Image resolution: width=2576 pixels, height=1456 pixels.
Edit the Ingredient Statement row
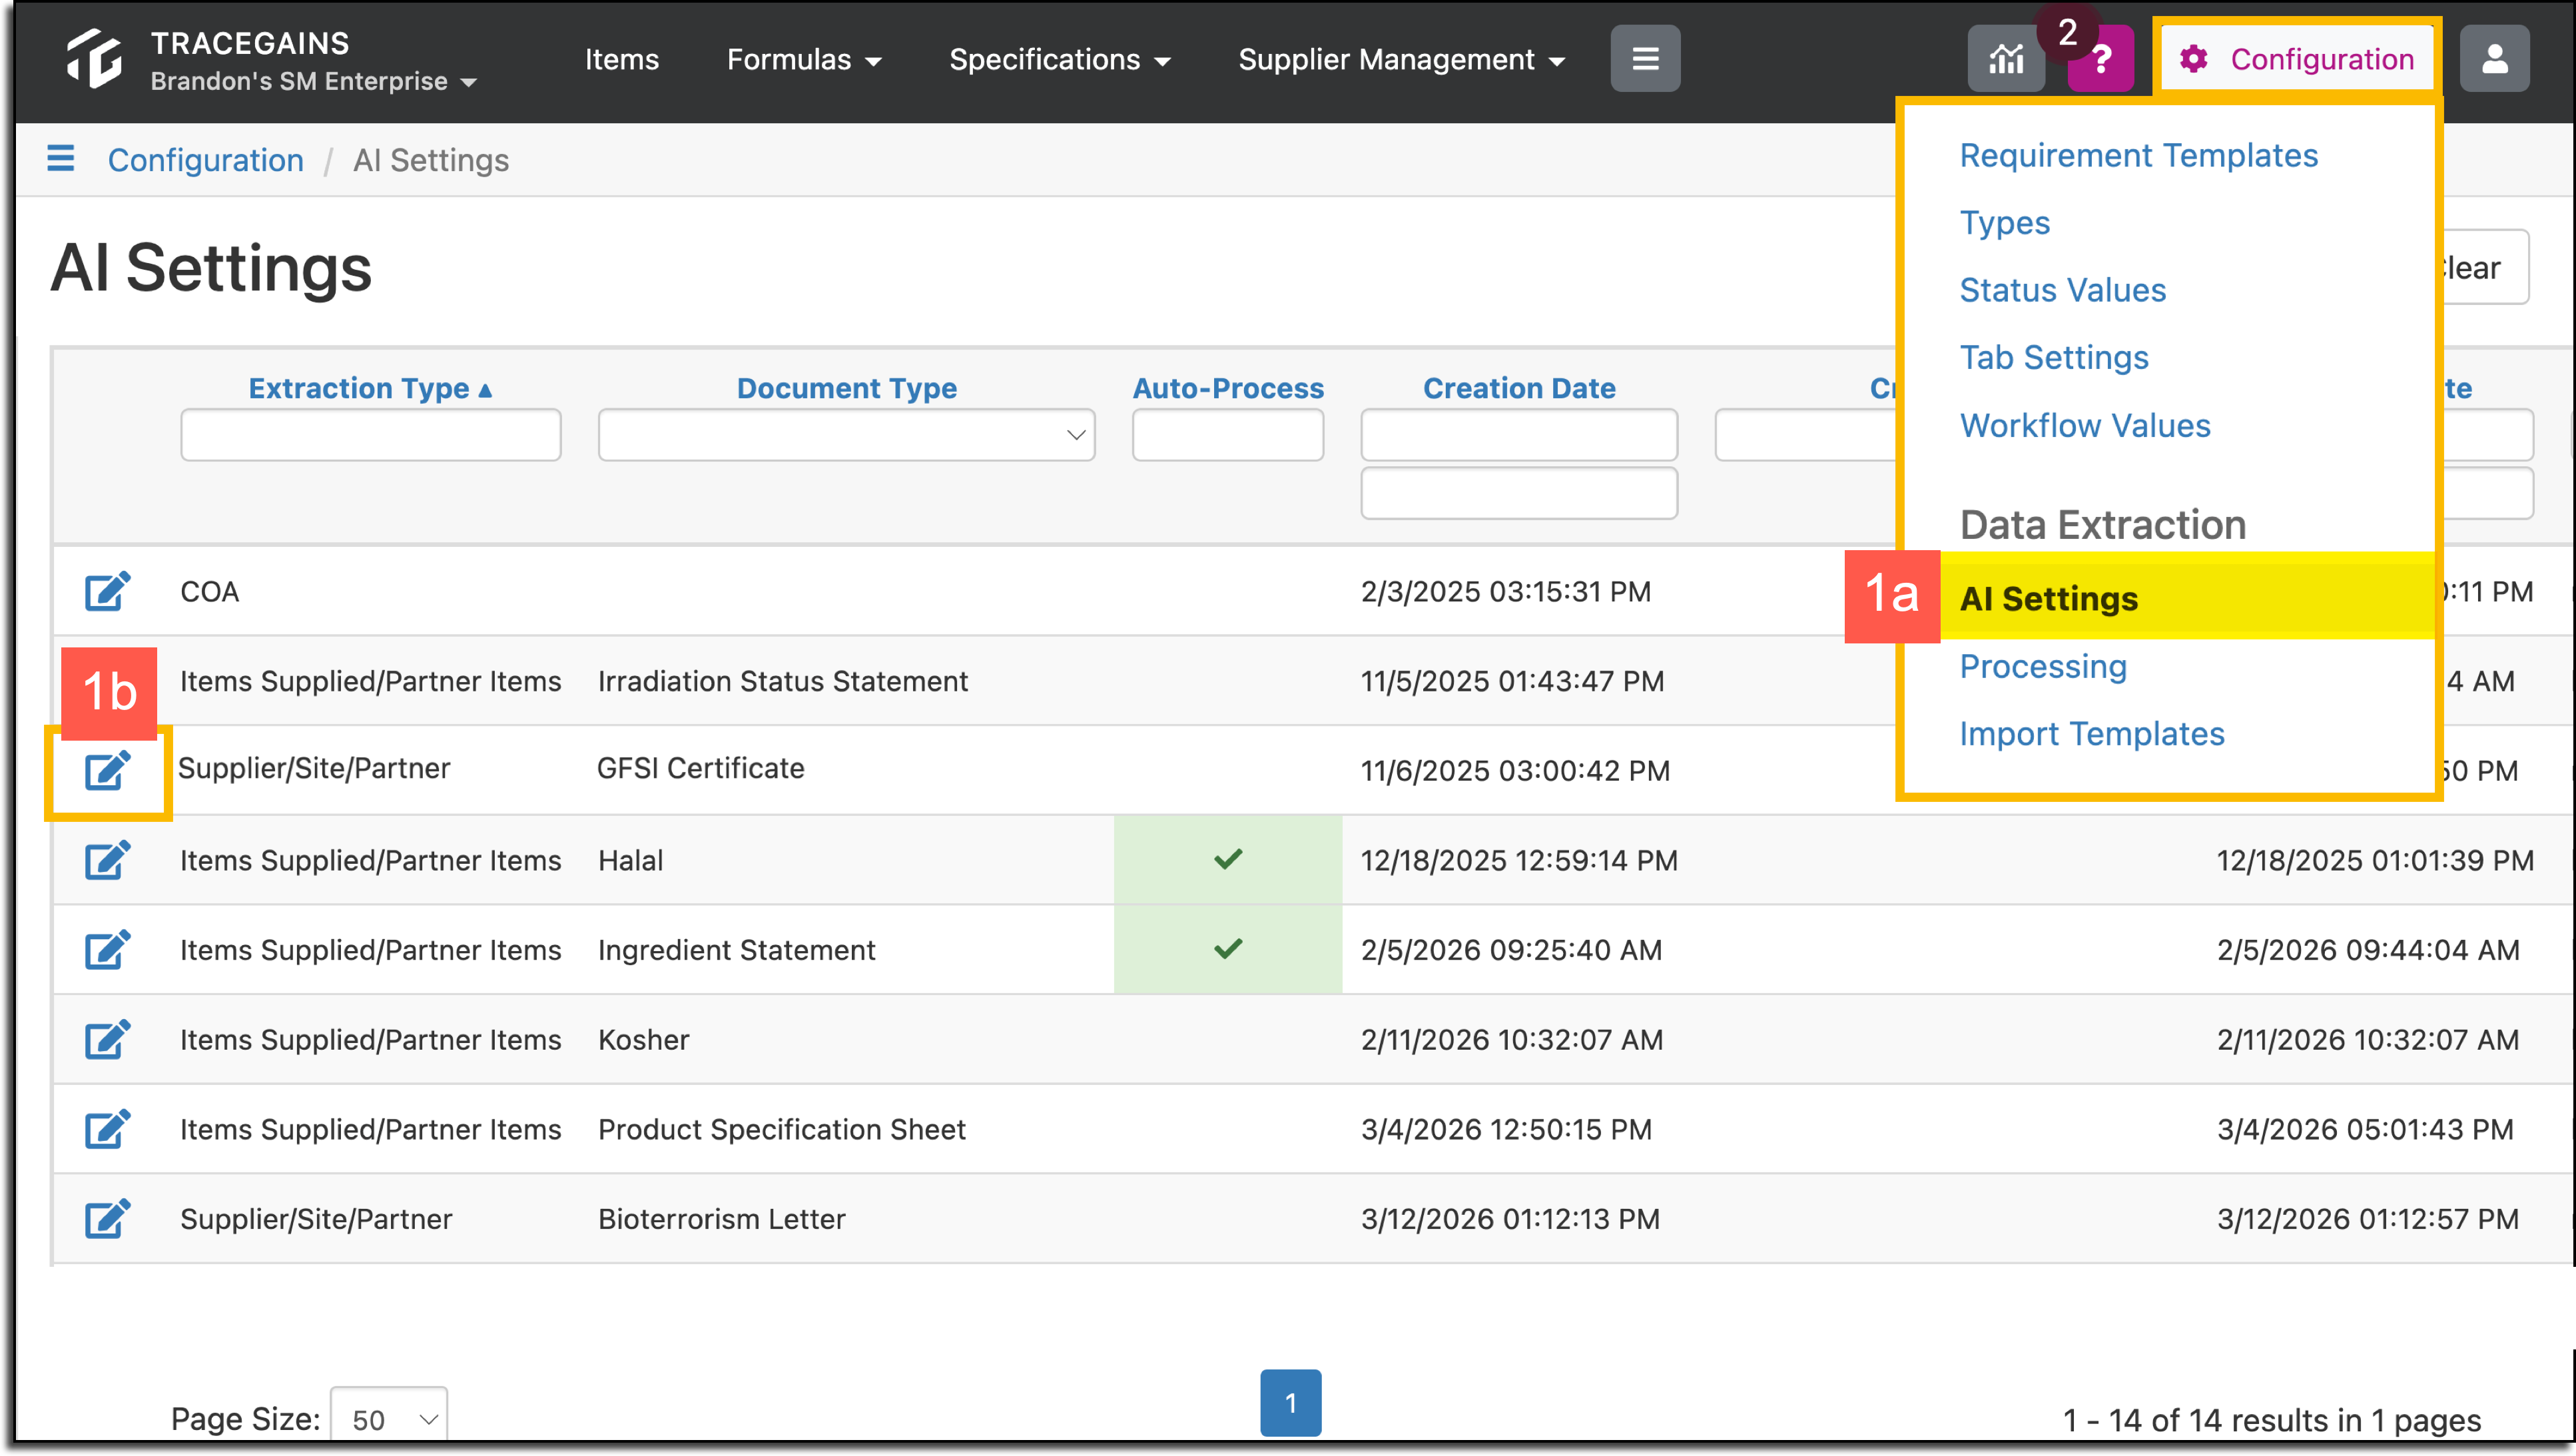pos(107,949)
